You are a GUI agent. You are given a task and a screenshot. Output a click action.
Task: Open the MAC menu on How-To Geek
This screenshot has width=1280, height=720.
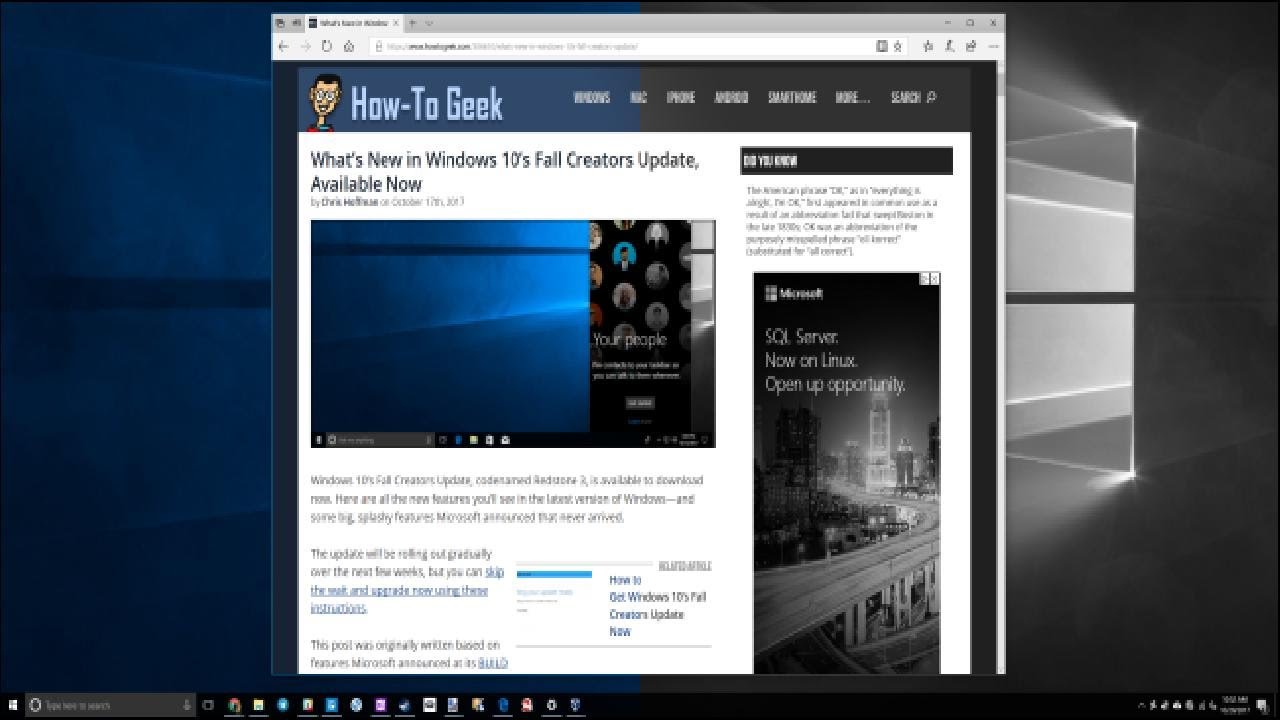638,97
